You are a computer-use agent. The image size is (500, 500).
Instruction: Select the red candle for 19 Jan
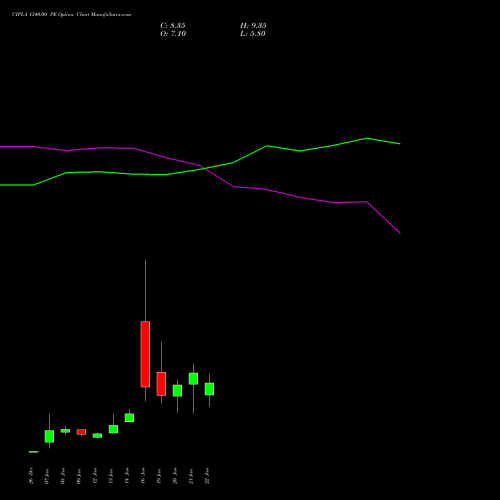coord(161,384)
